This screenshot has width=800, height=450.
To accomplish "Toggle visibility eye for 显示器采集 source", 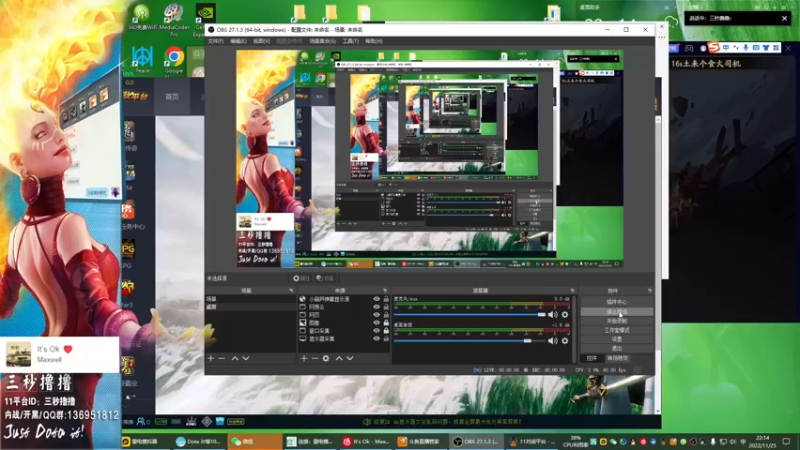I will (x=377, y=339).
